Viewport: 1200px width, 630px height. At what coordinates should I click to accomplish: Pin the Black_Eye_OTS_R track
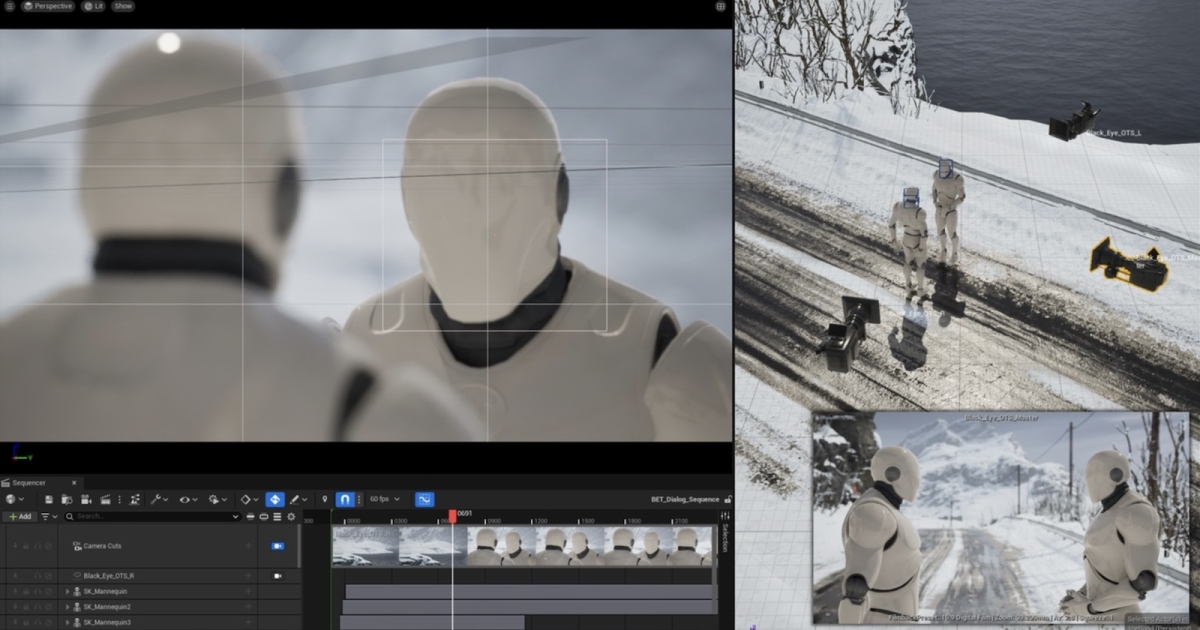point(15,576)
